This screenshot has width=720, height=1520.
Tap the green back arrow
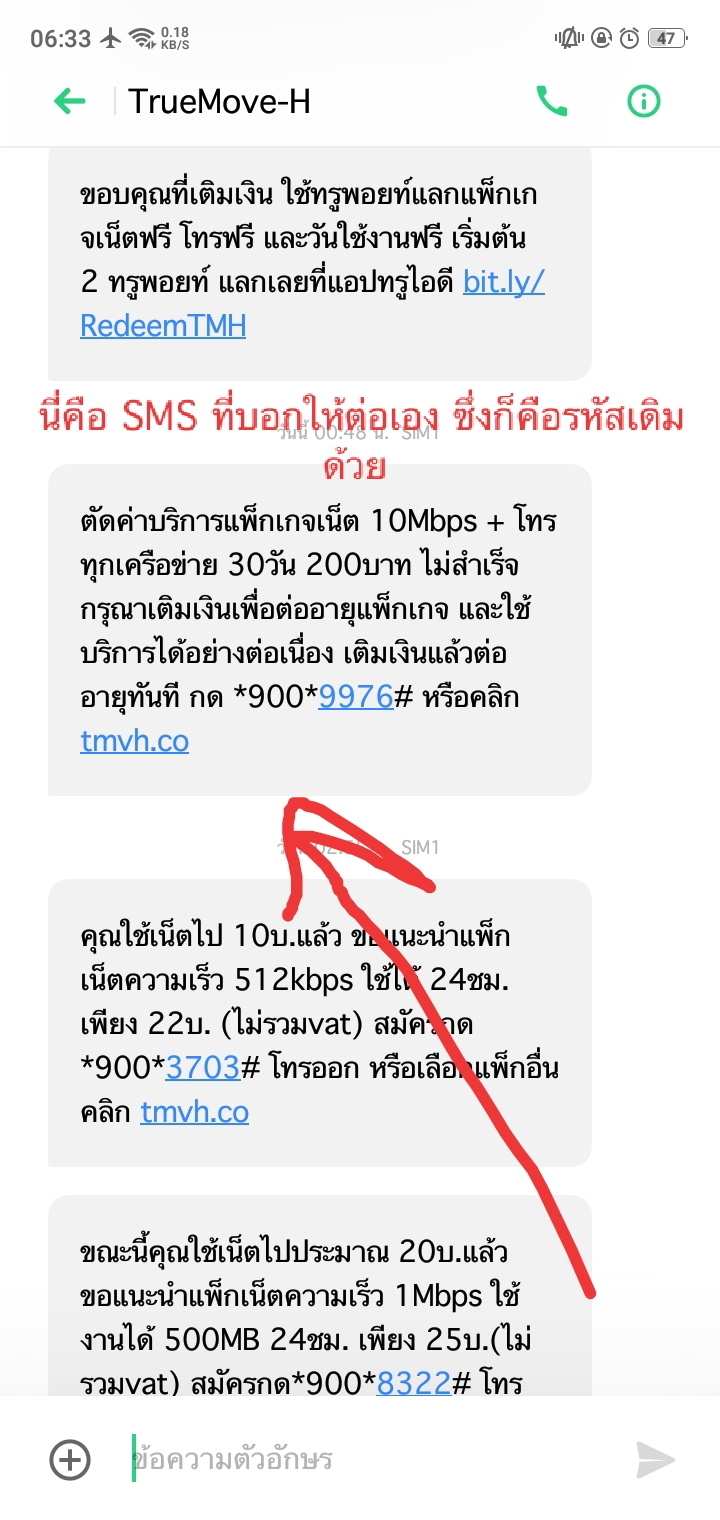point(69,100)
